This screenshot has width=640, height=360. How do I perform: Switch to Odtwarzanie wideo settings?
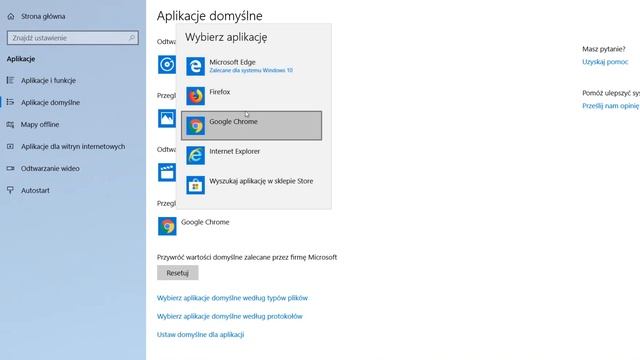click(50, 168)
